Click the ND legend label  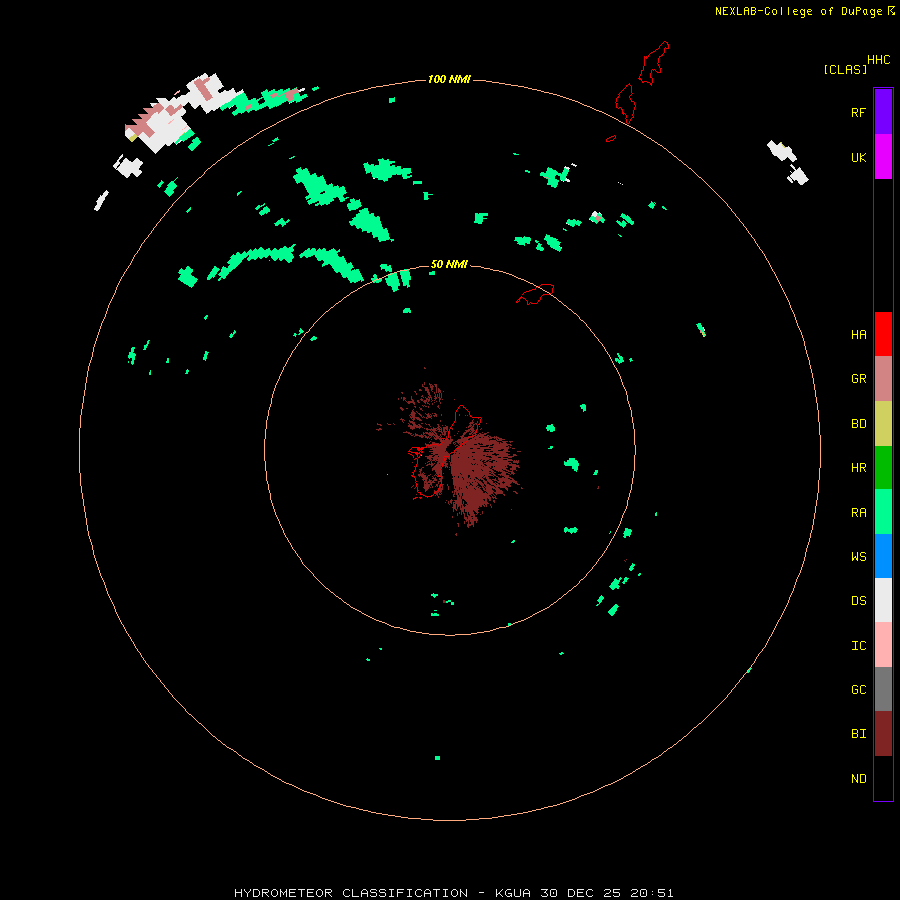[x=859, y=779]
